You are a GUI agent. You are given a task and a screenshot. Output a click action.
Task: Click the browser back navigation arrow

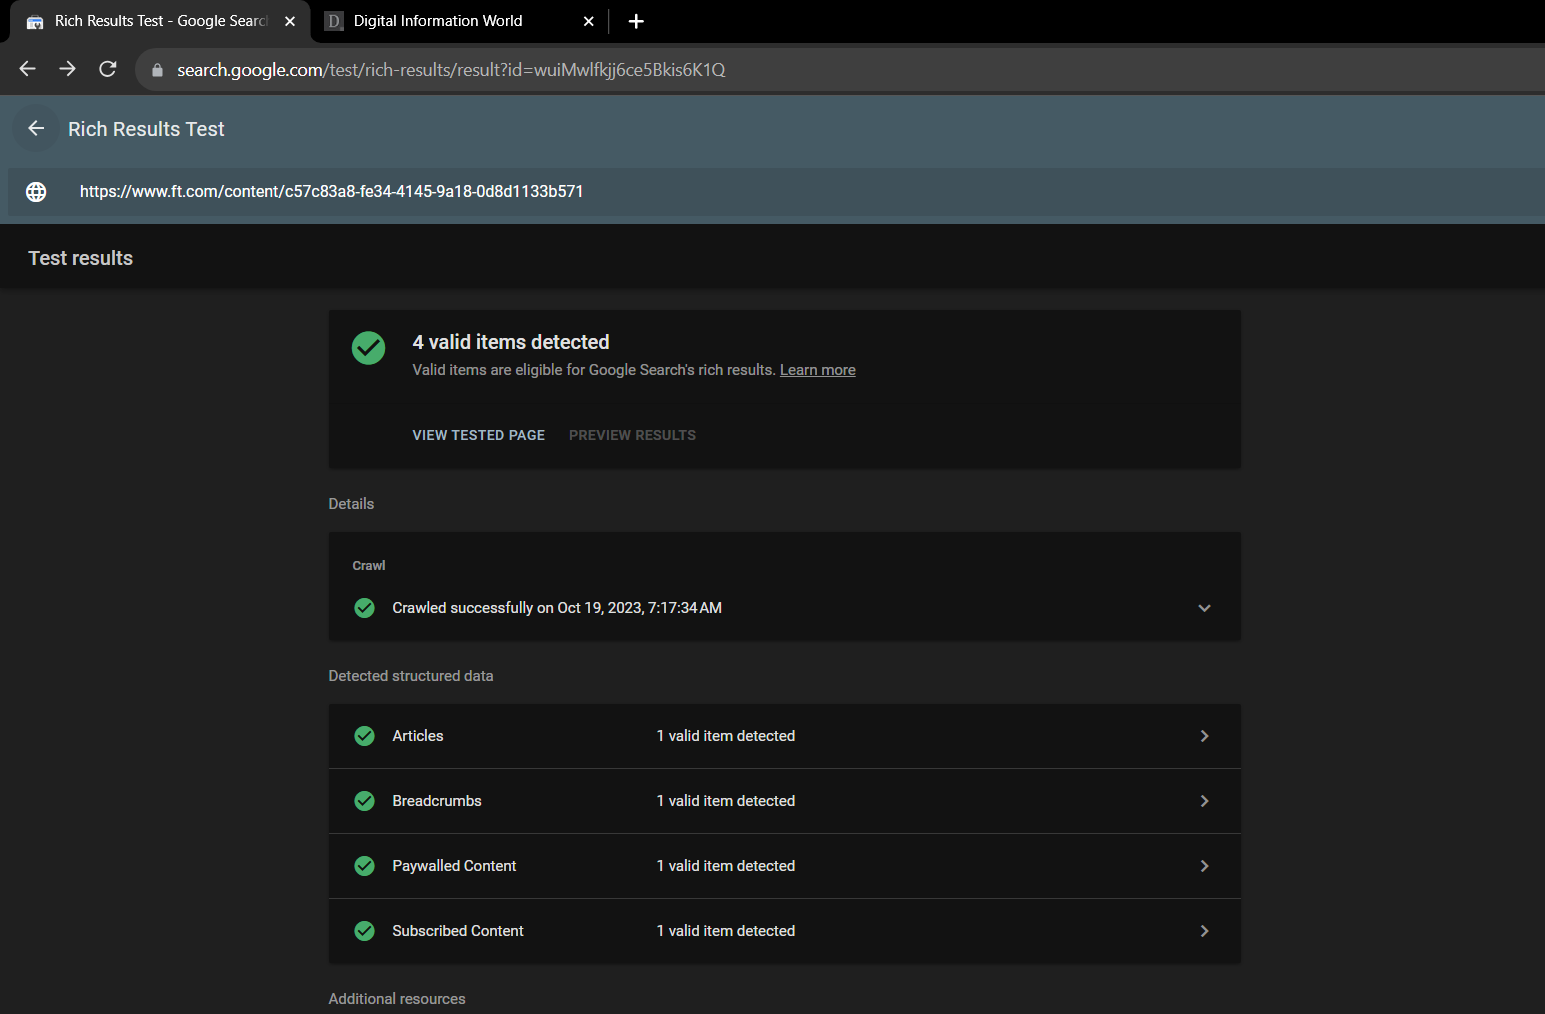tap(28, 69)
